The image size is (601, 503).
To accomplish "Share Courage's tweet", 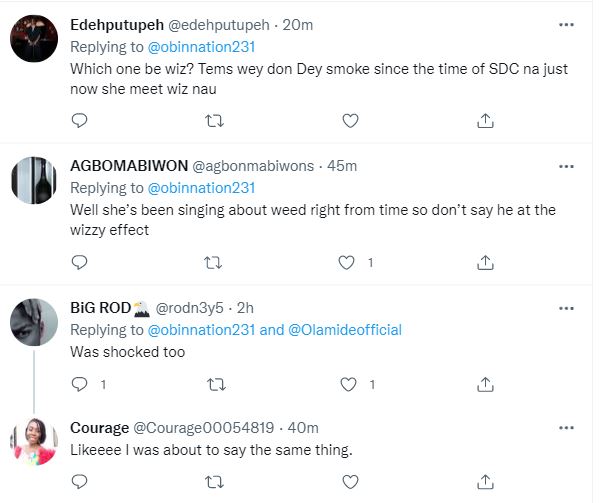I will coord(485,483).
